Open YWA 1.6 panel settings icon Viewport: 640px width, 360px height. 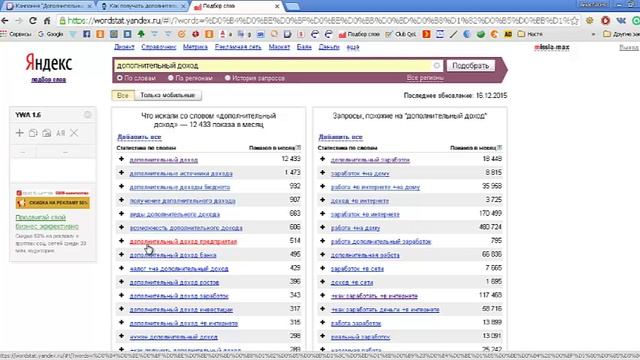(88, 115)
